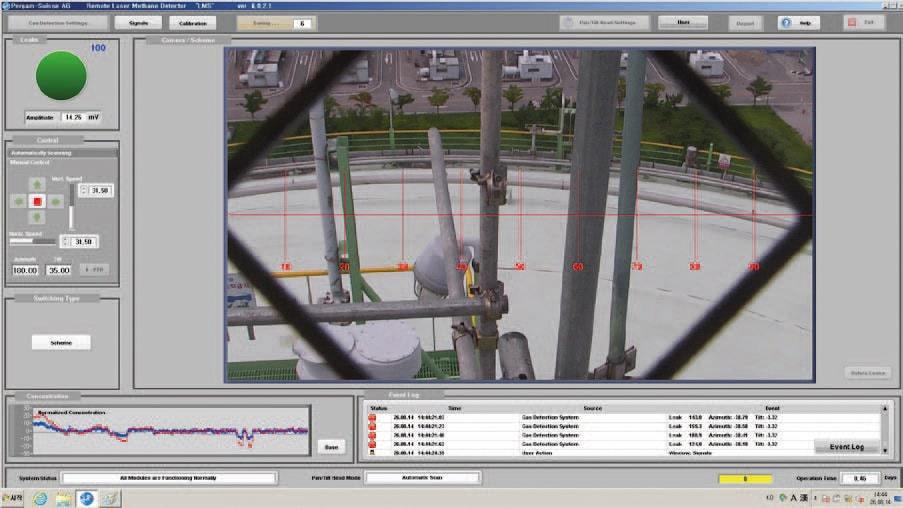Click the Scheme button

tap(61, 343)
